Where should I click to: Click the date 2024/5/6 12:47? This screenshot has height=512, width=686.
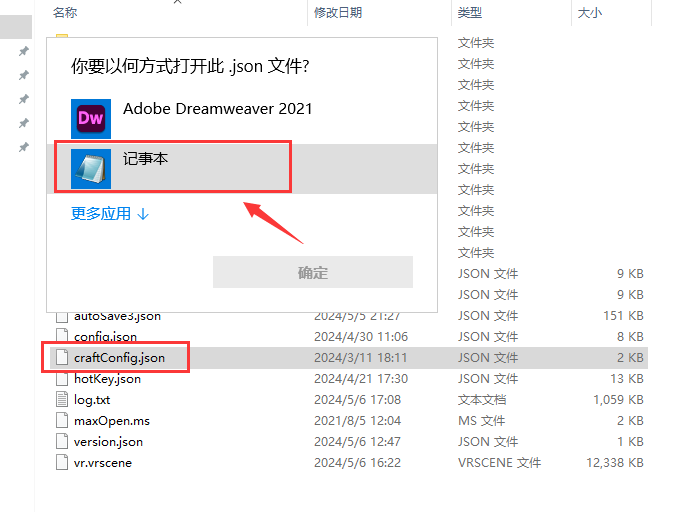point(357,442)
